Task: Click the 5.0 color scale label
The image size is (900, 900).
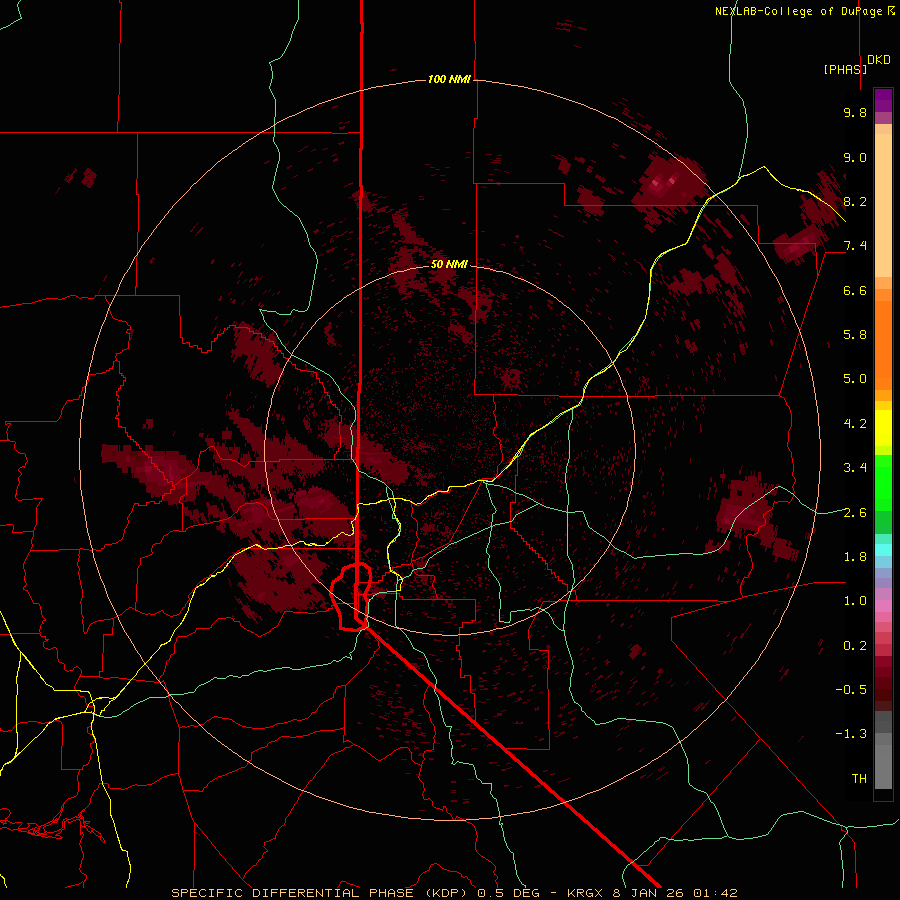Action: [x=855, y=379]
